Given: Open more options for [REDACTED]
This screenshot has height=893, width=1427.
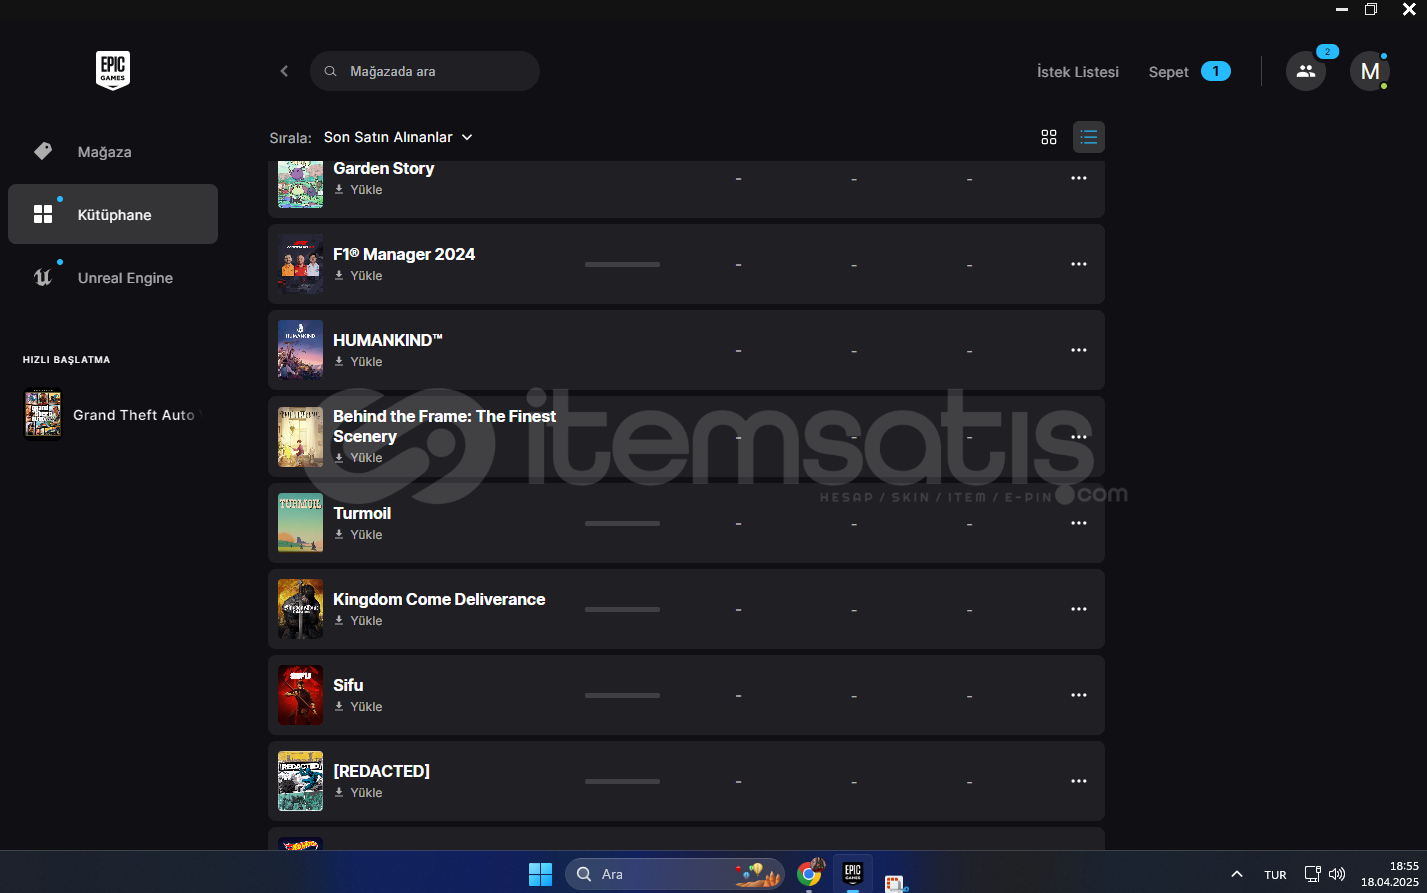Looking at the screenshot, I should click(x=1079, y=781).
